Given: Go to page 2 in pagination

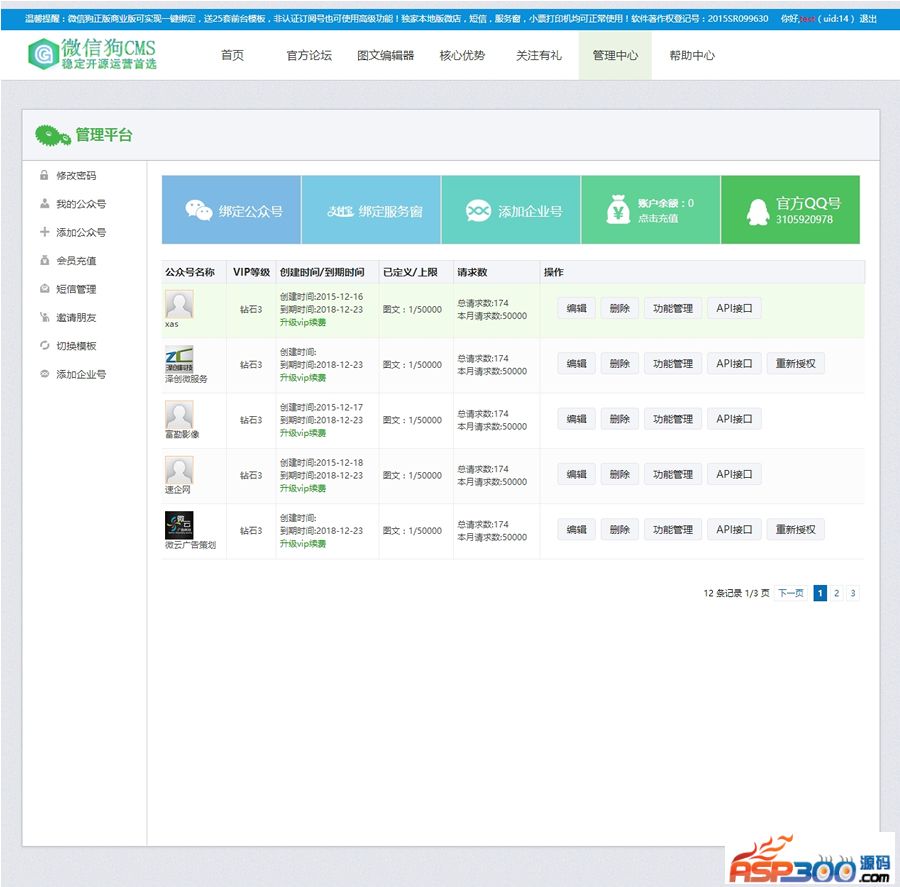Looking at the screenshot, I should click(x=836, y=593).
